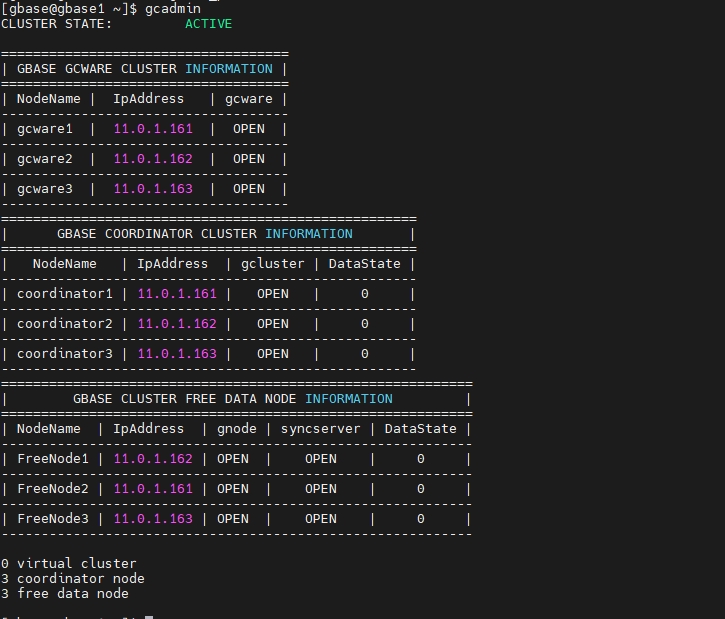725x619 pixels.
Task: Click the '3 coordinator node' summary line
Action: click(73, 579)
